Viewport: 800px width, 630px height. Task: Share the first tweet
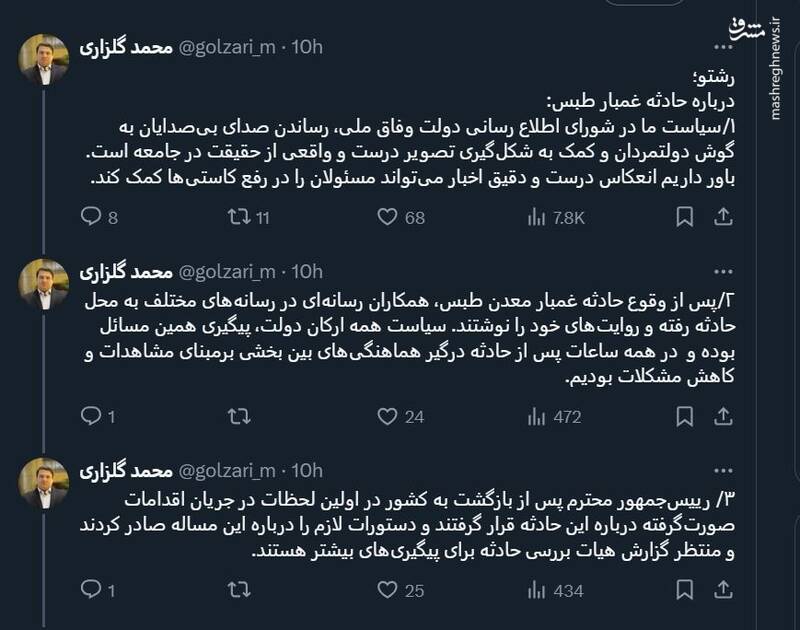click(723, 208)
